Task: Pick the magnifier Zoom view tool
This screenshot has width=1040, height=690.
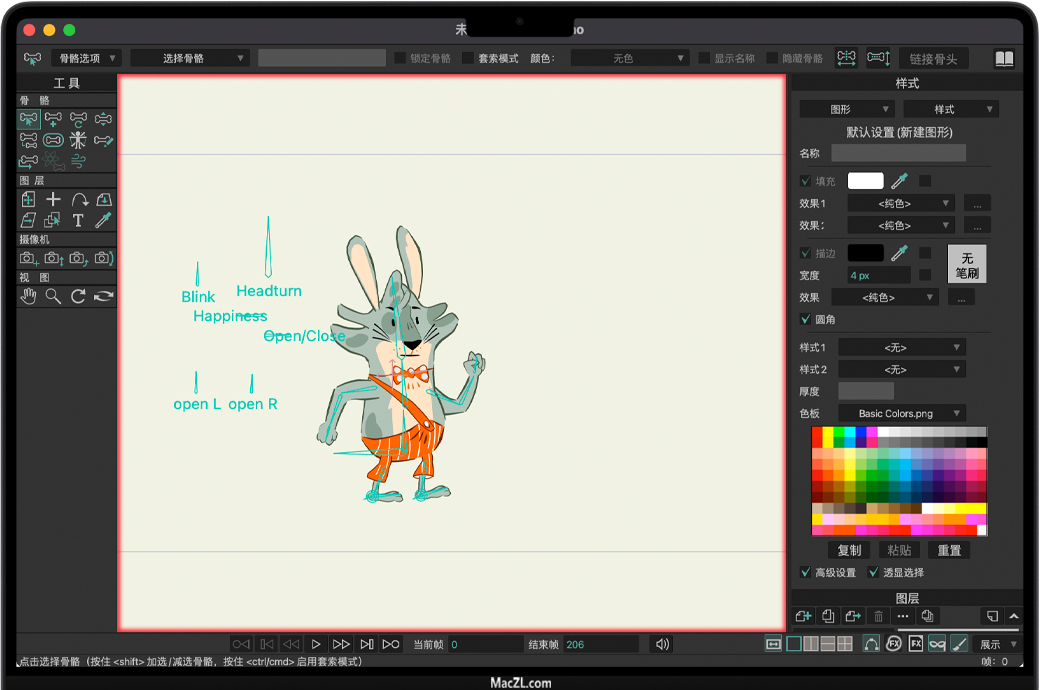Action: click(x=53, y=296)
